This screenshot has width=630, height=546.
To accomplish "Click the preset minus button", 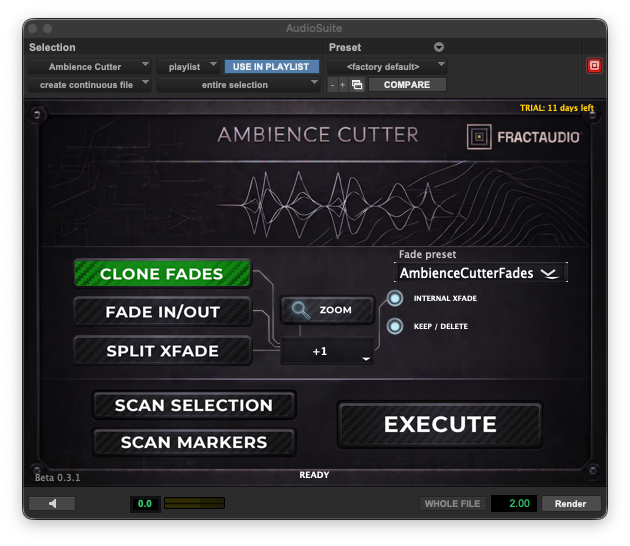I will pos(332,85).
